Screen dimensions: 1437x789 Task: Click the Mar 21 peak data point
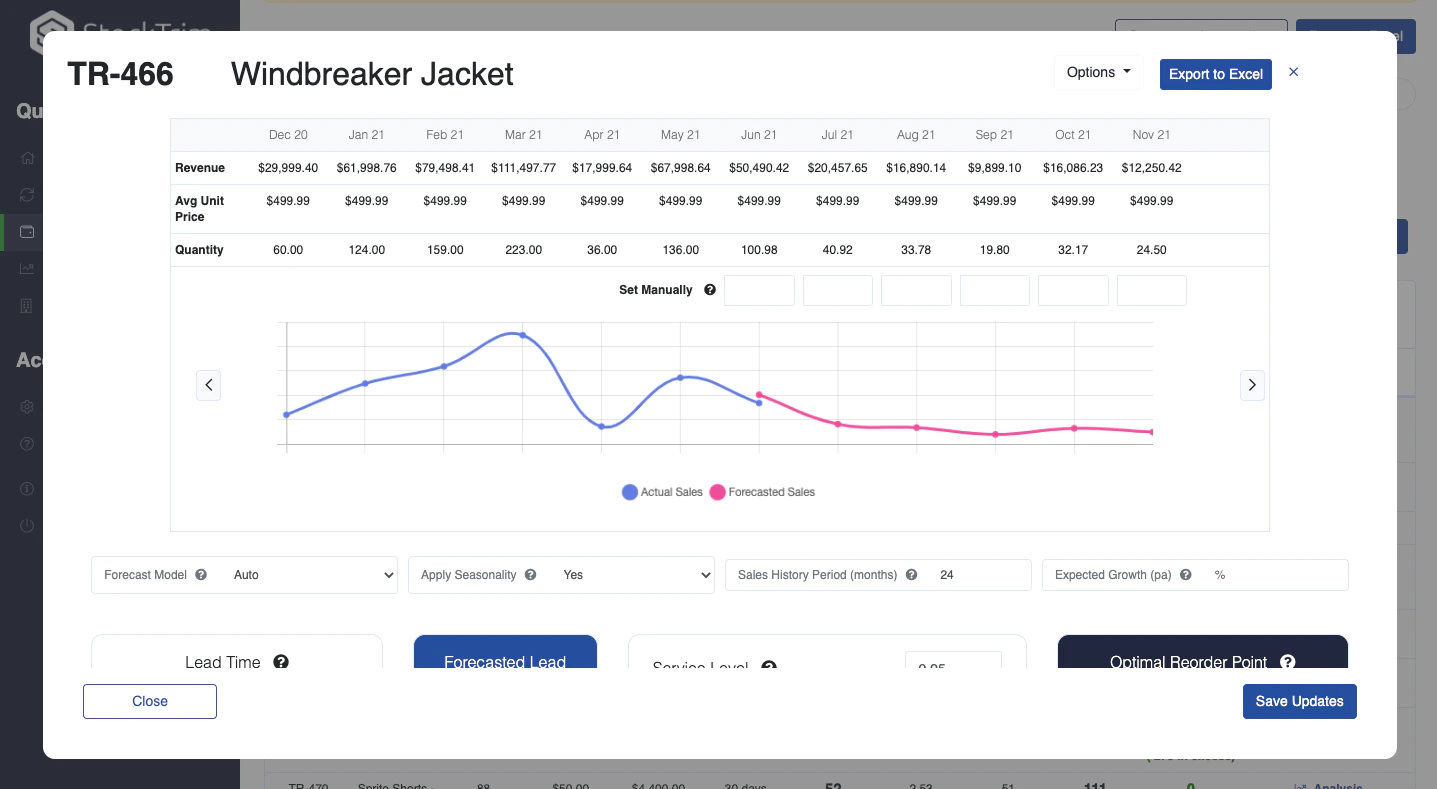coord(523,335)
